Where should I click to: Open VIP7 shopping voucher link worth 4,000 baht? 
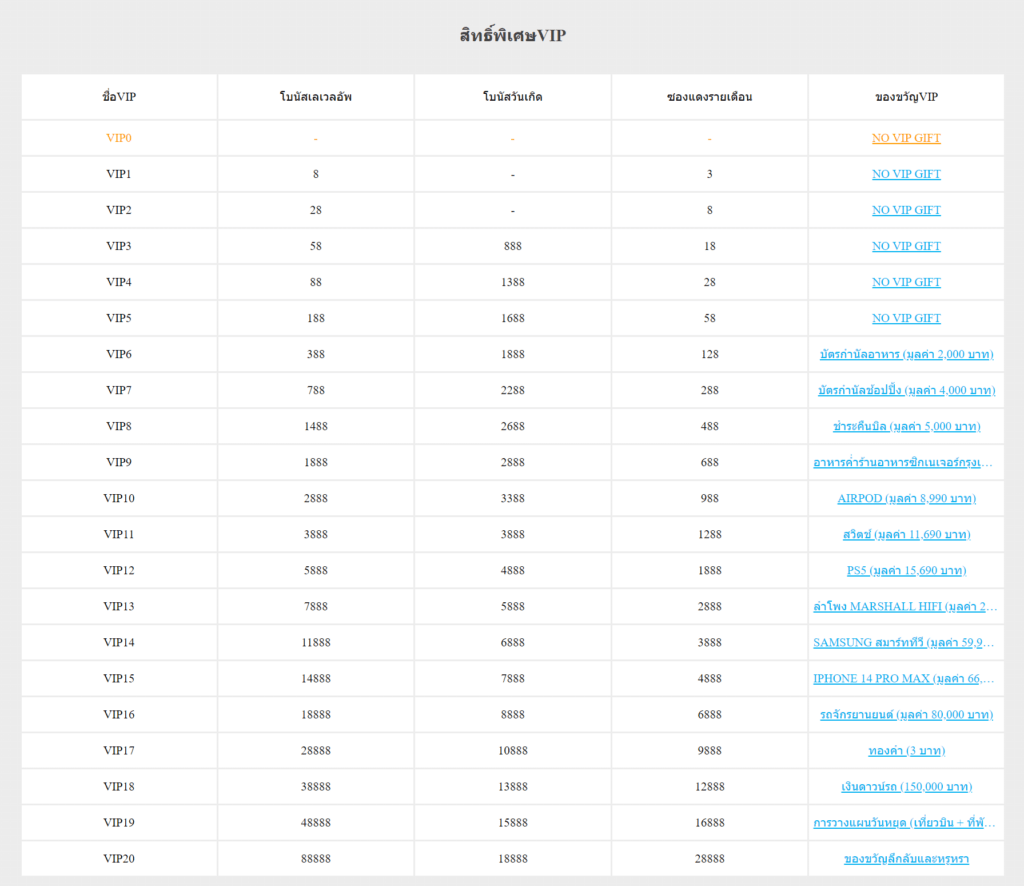906,390
